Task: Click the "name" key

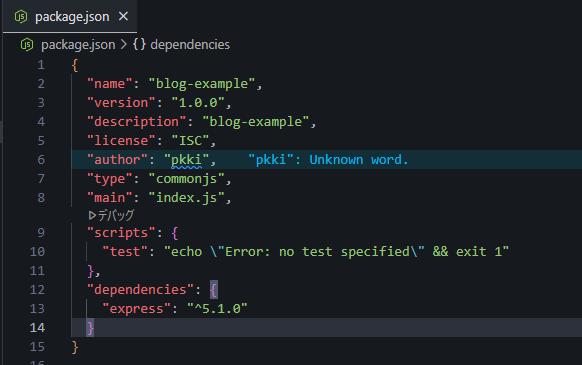Action: 109,84
